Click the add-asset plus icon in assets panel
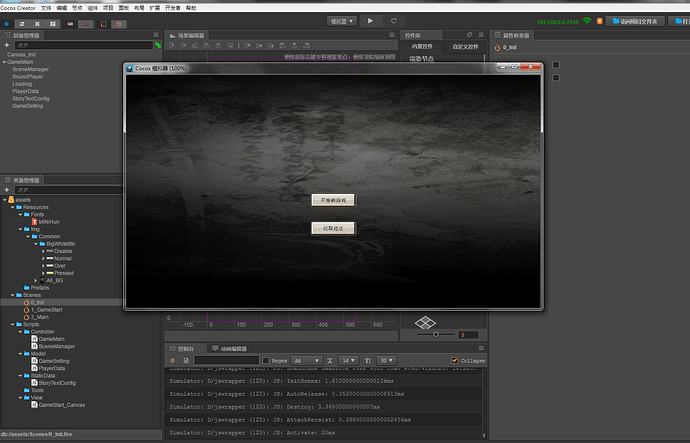The image size is (690, 443). pyautogui.click(x=7, y=190)
